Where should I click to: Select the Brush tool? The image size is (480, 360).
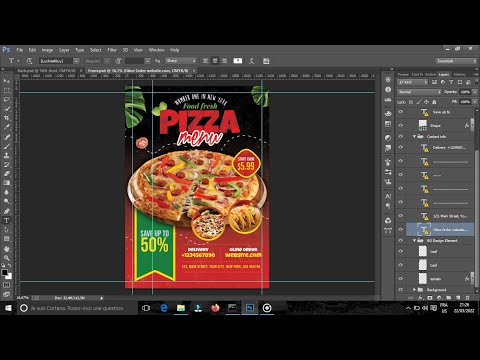click(6, 146)
